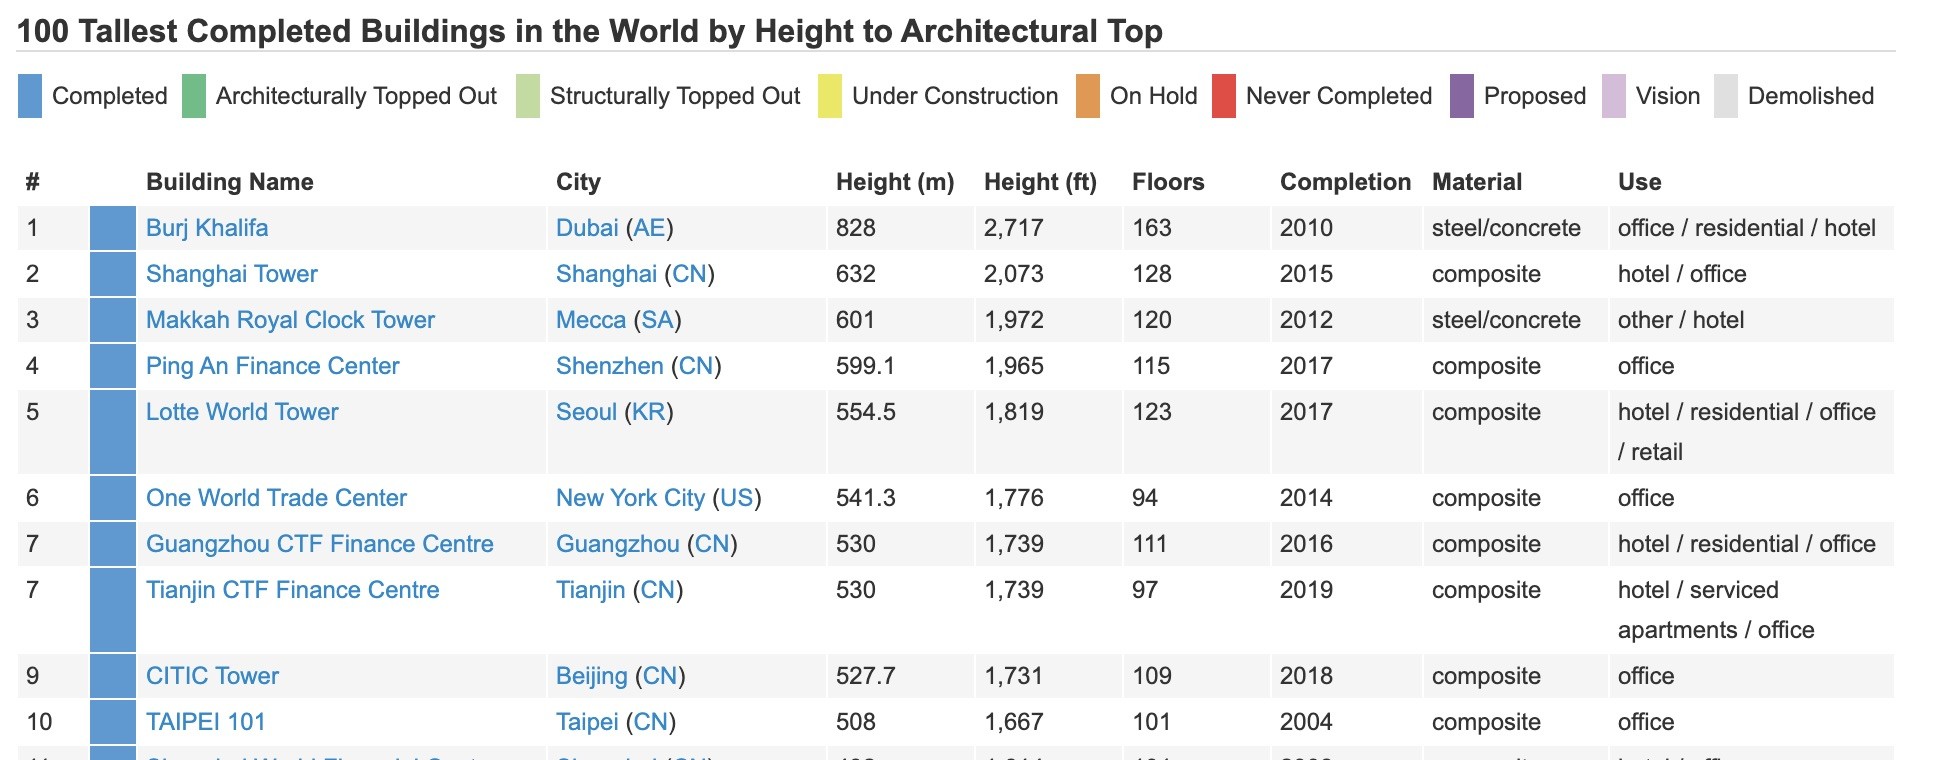Click the blue Completed legend swatch
This screenshot has width=1934, height=760.
click(x=30, y=96)
